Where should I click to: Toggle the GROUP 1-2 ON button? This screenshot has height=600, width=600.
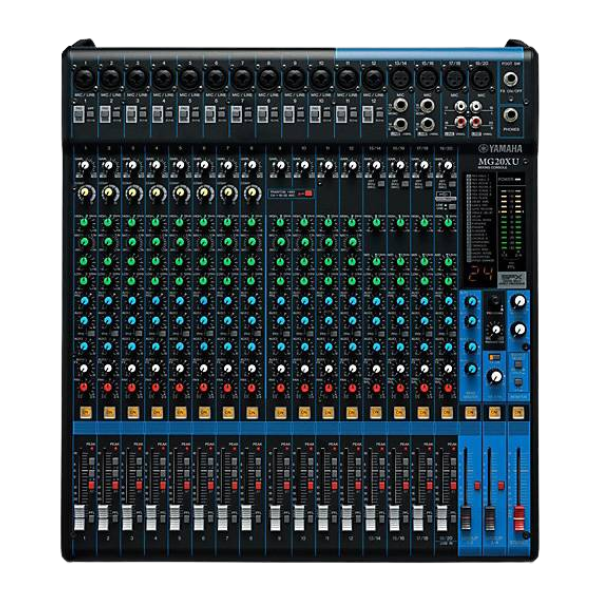tap(470, 412)
